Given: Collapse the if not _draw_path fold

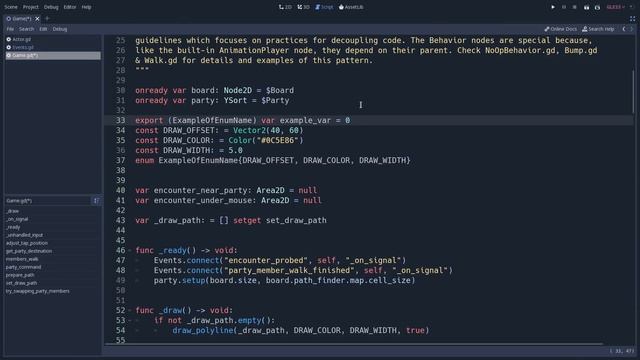Looking at the screenshot, I should [130, 320].
